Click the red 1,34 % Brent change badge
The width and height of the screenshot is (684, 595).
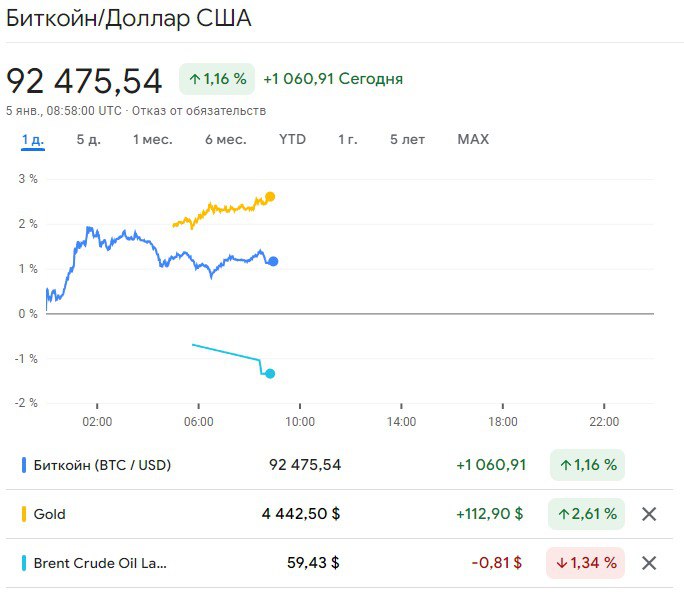(586, 563)
